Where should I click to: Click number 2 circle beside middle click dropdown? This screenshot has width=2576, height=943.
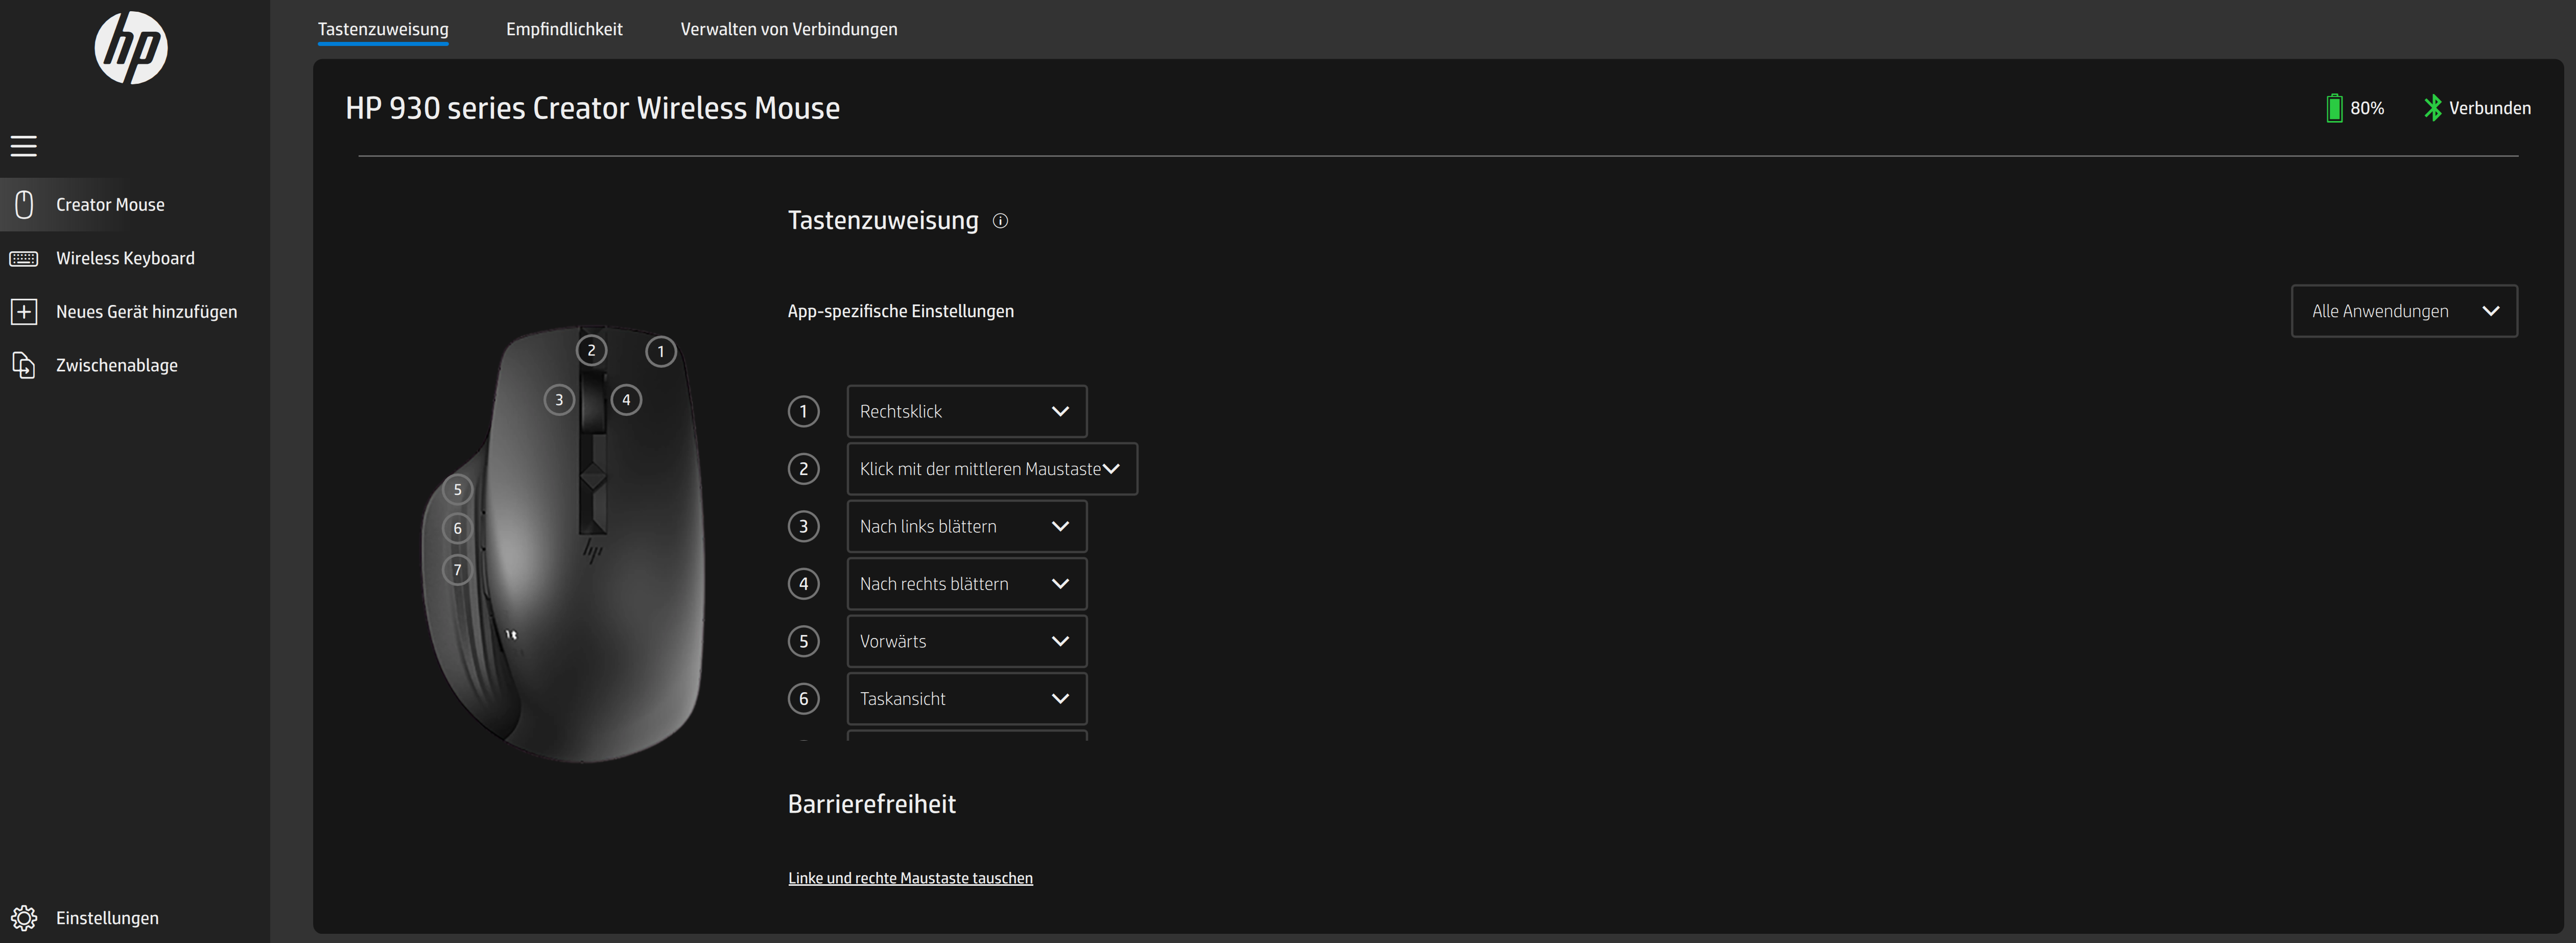(x=803, y=469)
